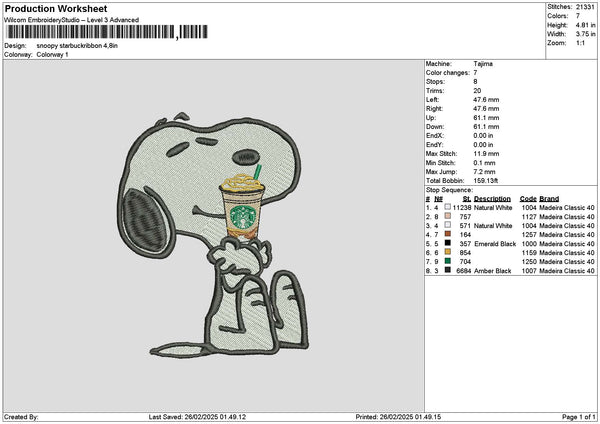This screenshot has height=424, width=600.
Task: Click the 'Stop Sequence:' heading
Action: point(449,190)
